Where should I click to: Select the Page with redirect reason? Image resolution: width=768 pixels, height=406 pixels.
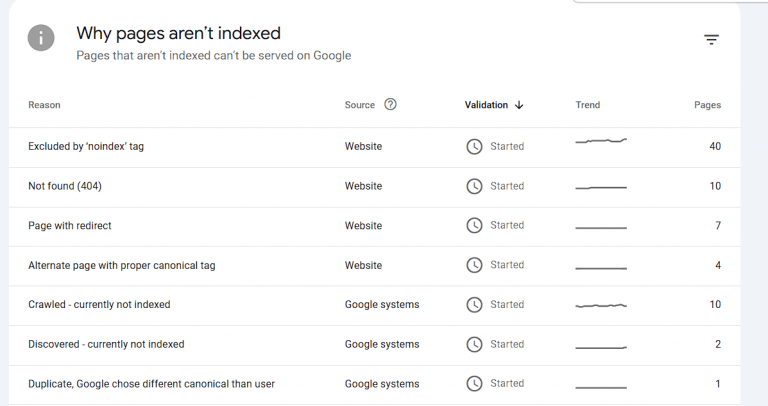click(x=70, y=226)
